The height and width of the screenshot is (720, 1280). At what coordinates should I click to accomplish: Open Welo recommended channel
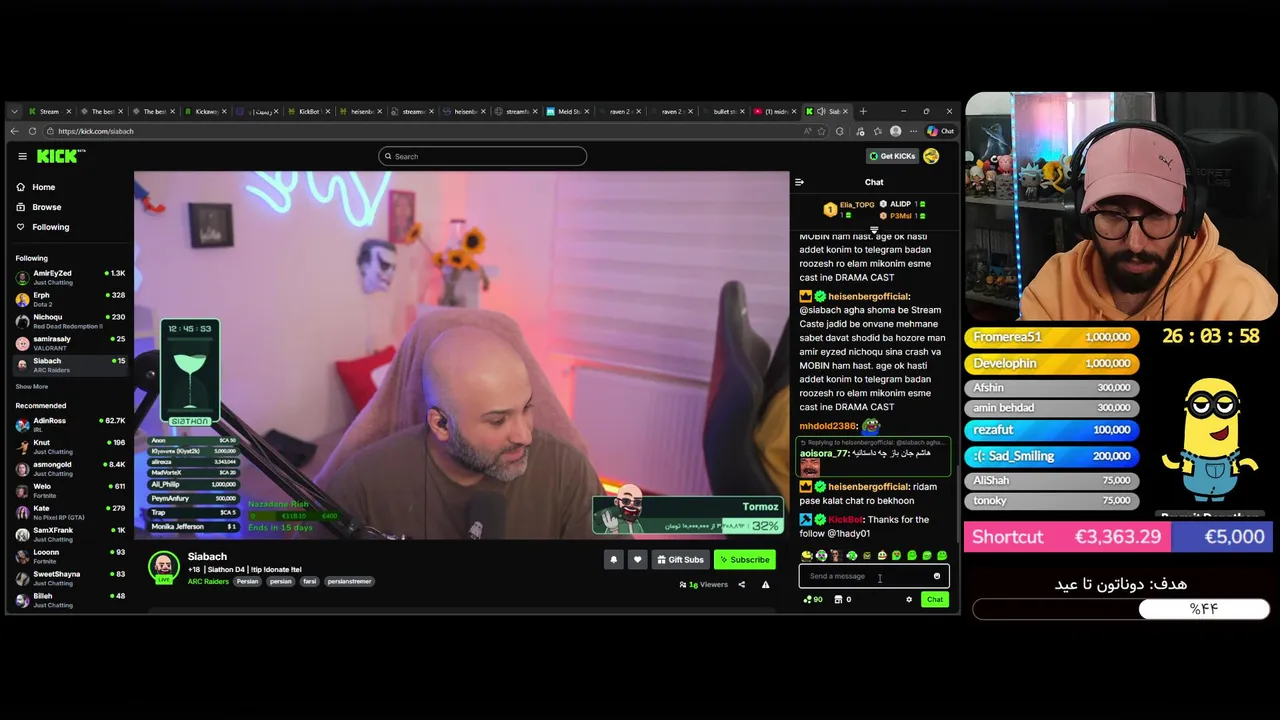click(x=70, y=490)
